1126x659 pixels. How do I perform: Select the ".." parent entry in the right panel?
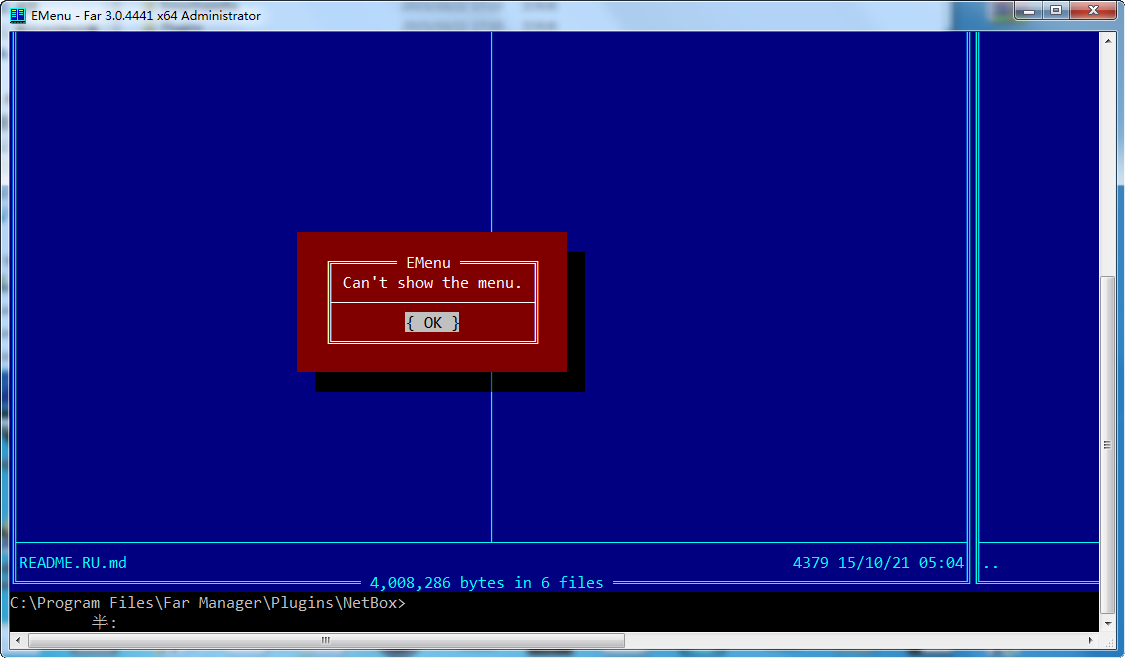(x=990, y=562)
